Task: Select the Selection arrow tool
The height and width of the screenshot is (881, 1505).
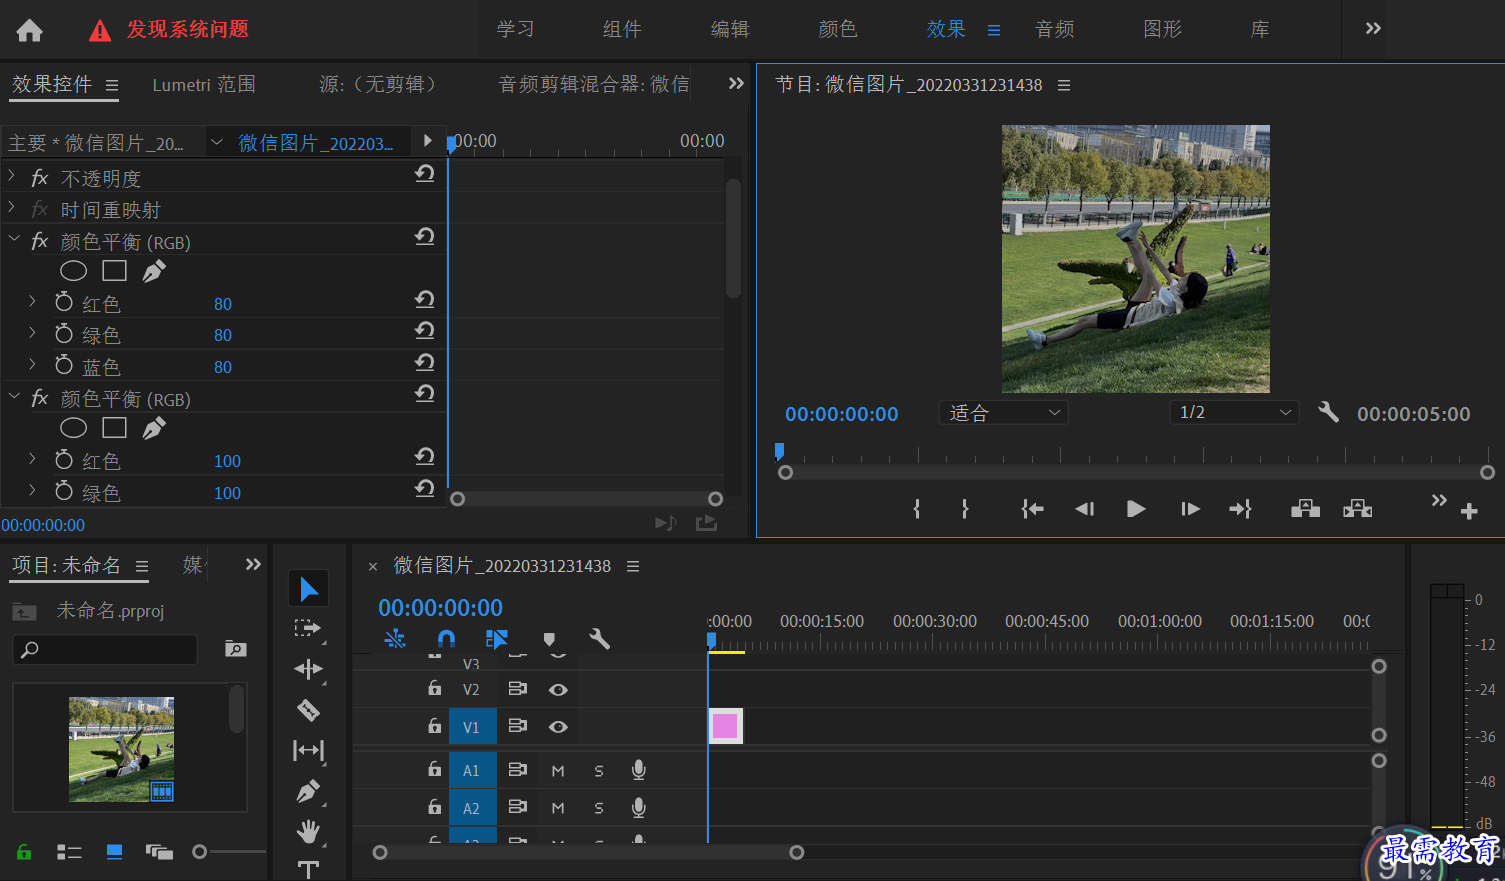Action: 309,589
